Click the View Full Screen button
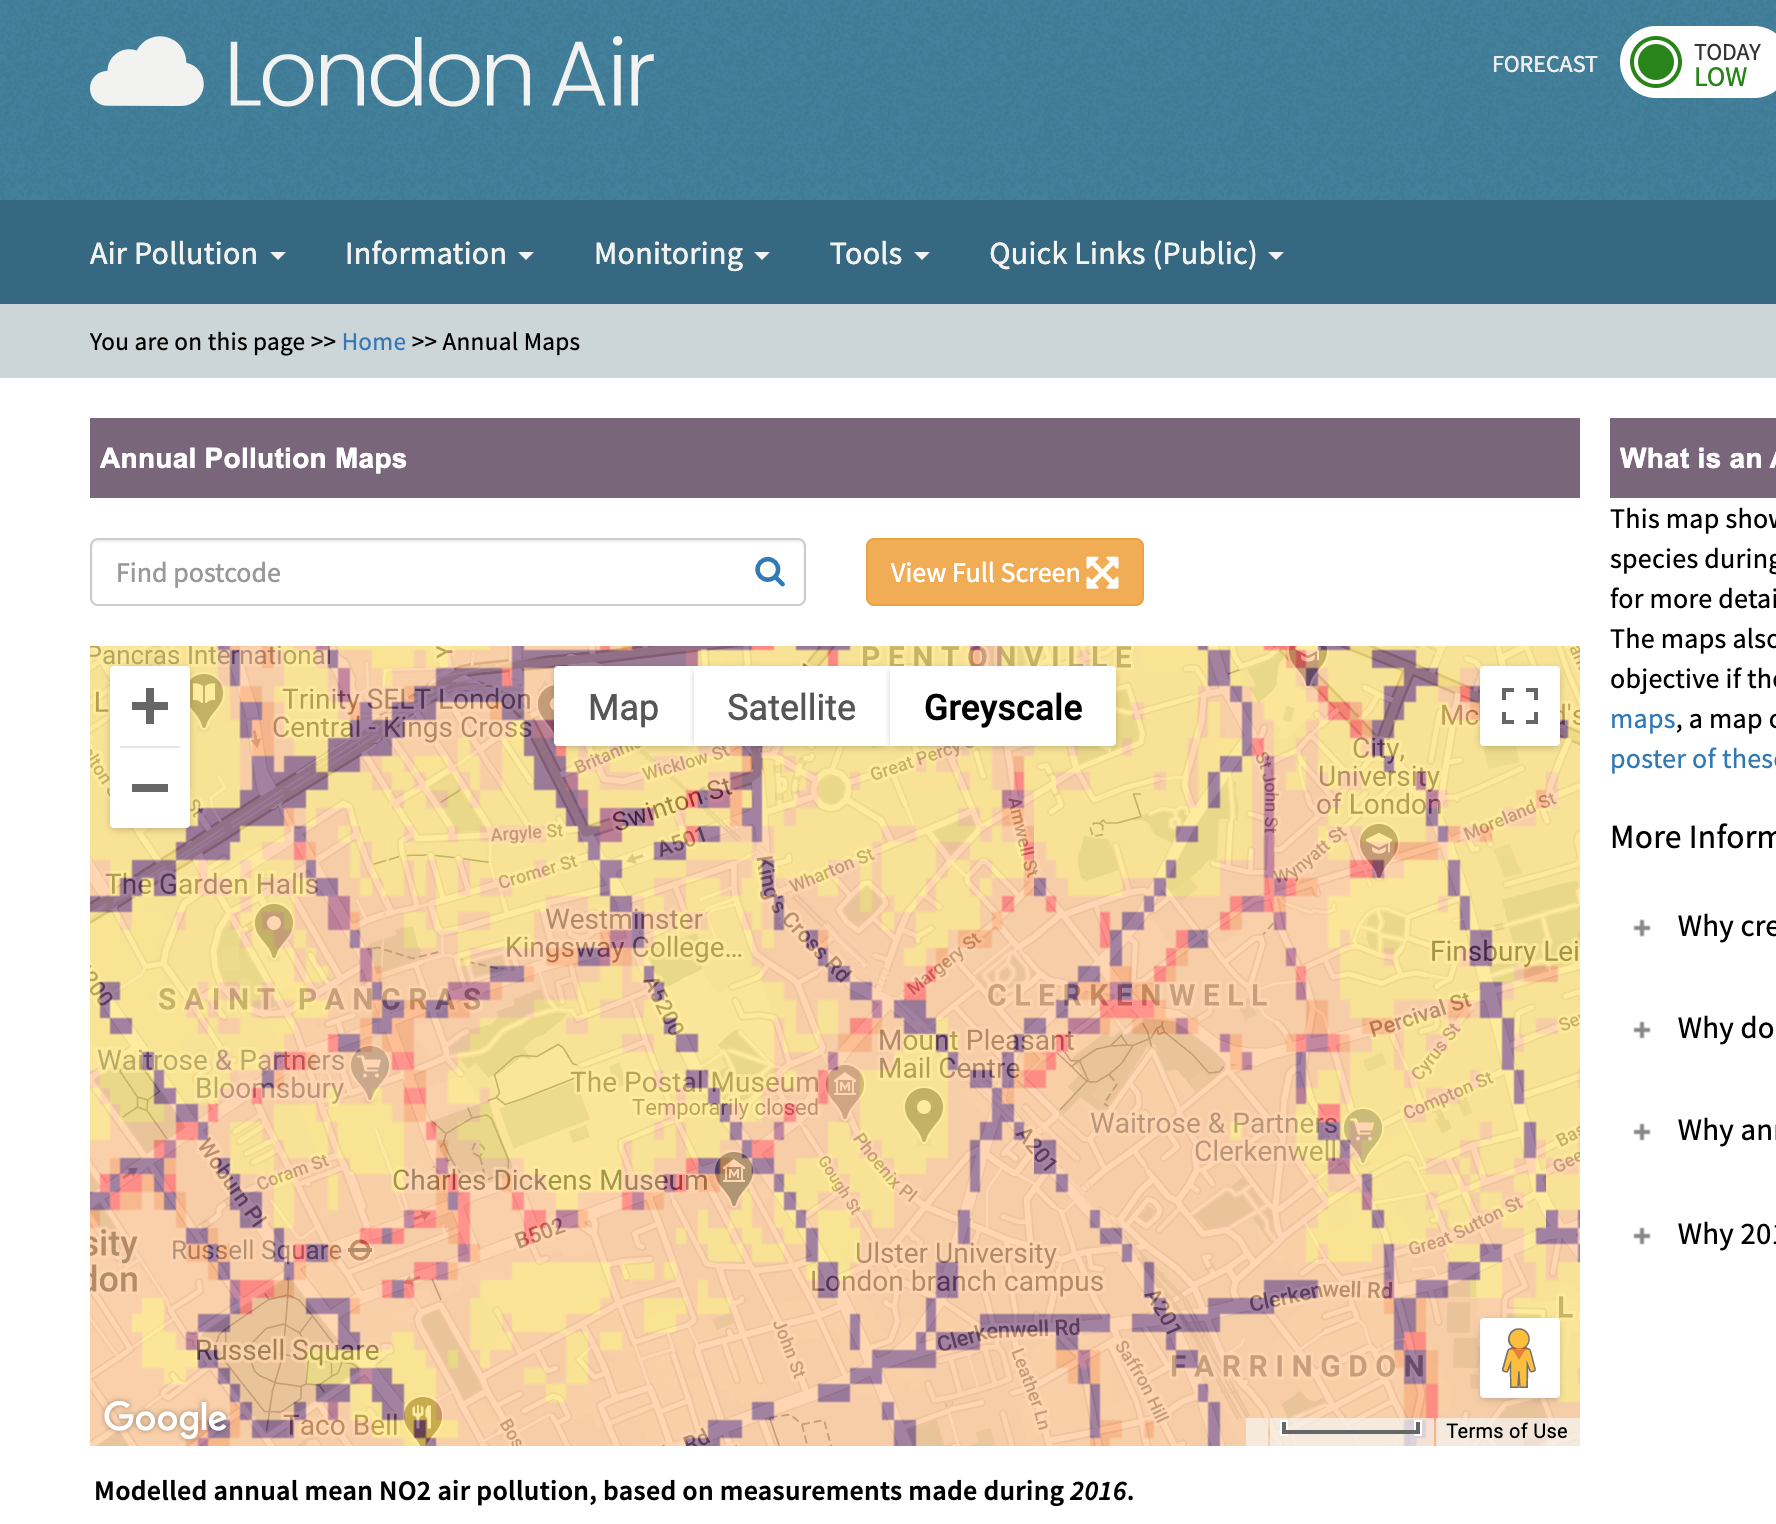This screenshot has height=1524, width=1776. point(1004,572)
